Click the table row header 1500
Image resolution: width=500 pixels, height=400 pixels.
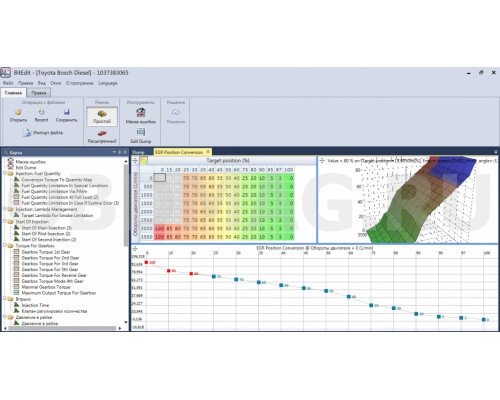(146, 203)
